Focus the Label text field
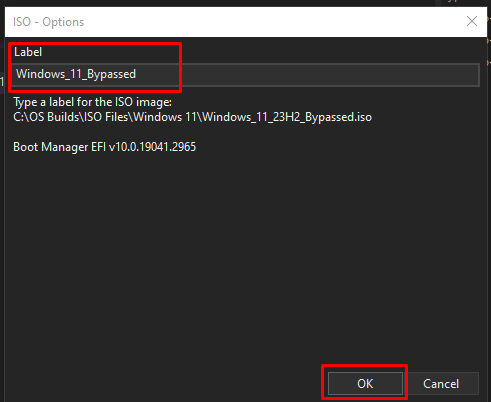The image size is (491, 402). click(246, 74)
